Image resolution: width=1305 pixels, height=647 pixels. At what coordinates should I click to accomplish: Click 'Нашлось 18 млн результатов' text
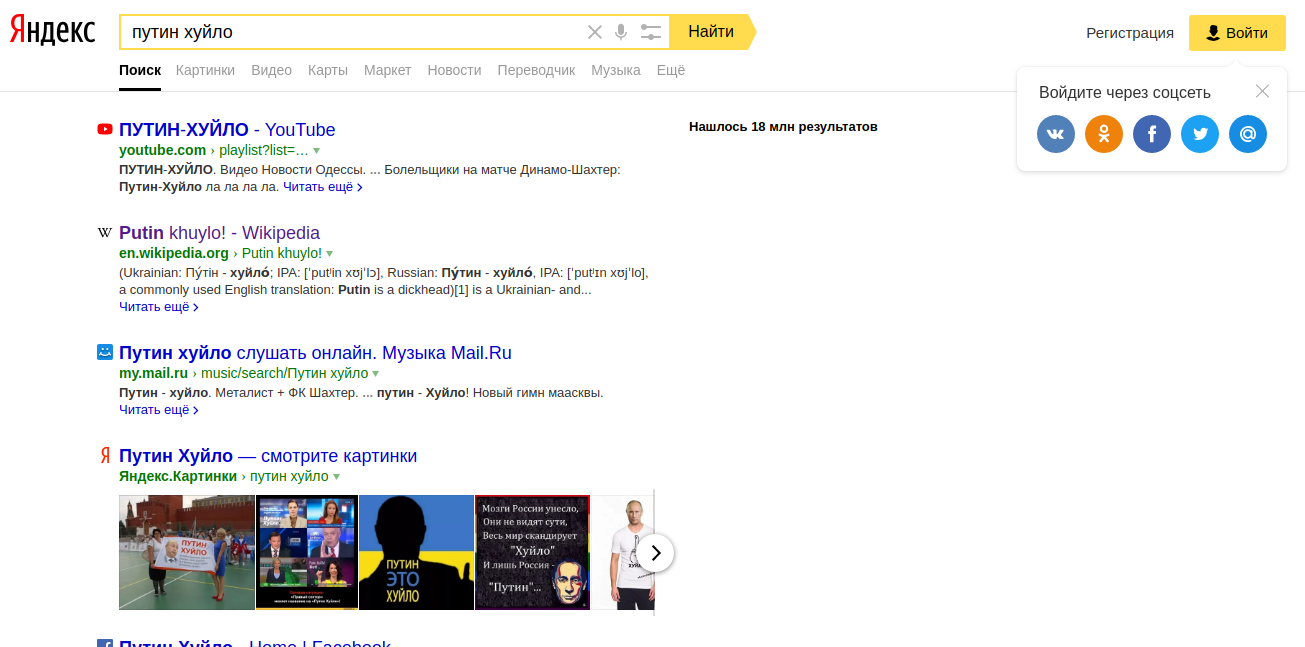coord(783,127)
